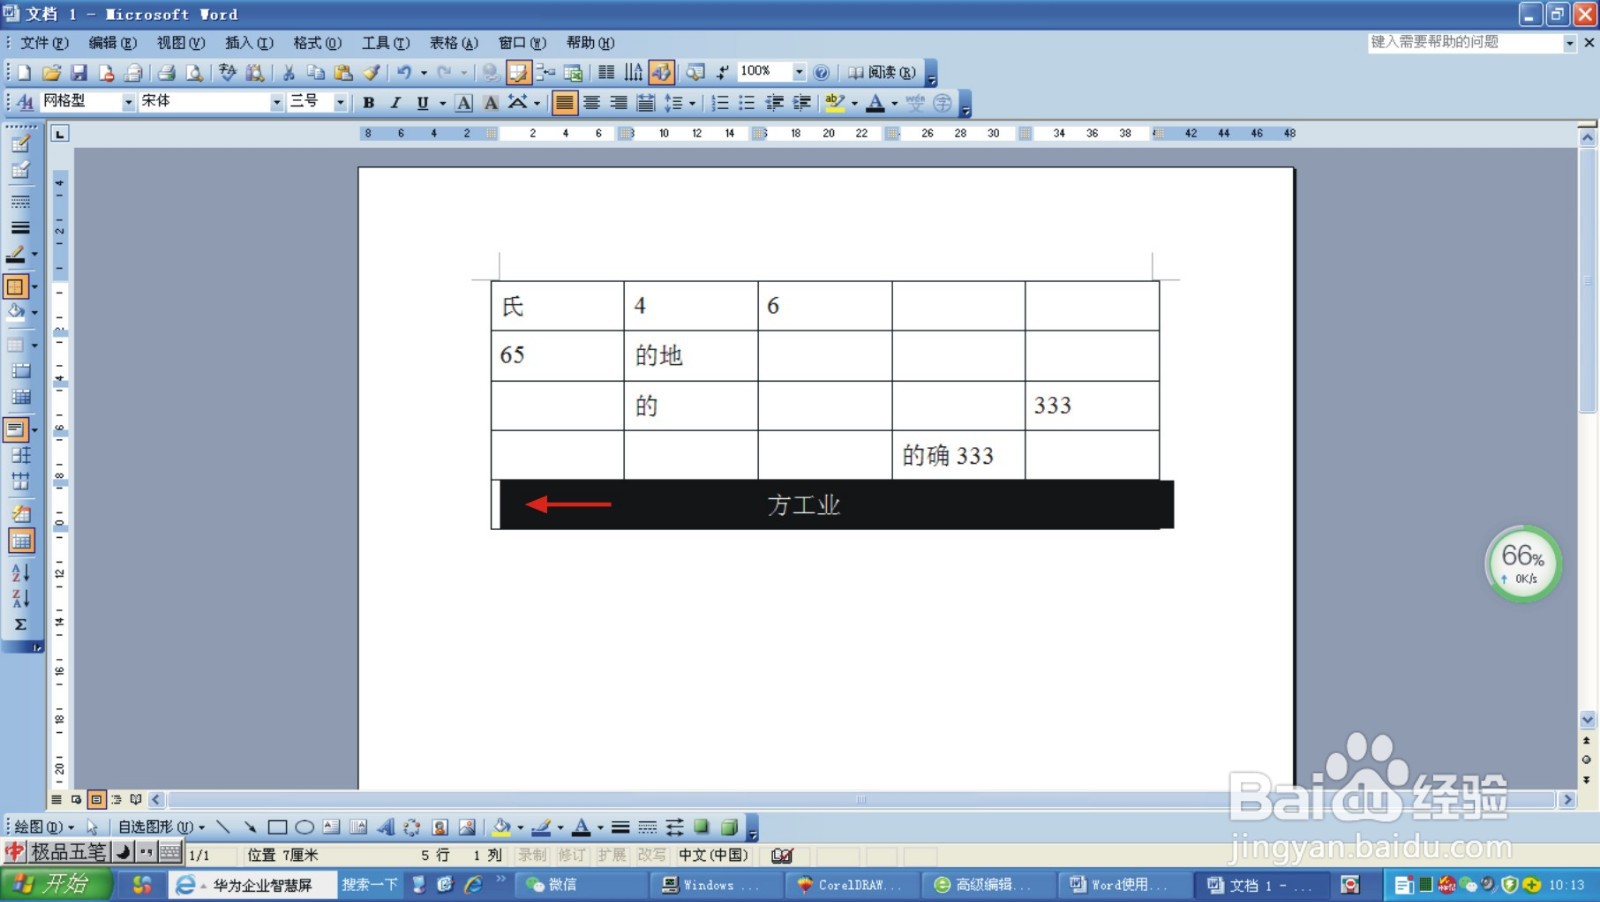Expand the 绘图 drawing menu dropdown

point(44,827)
